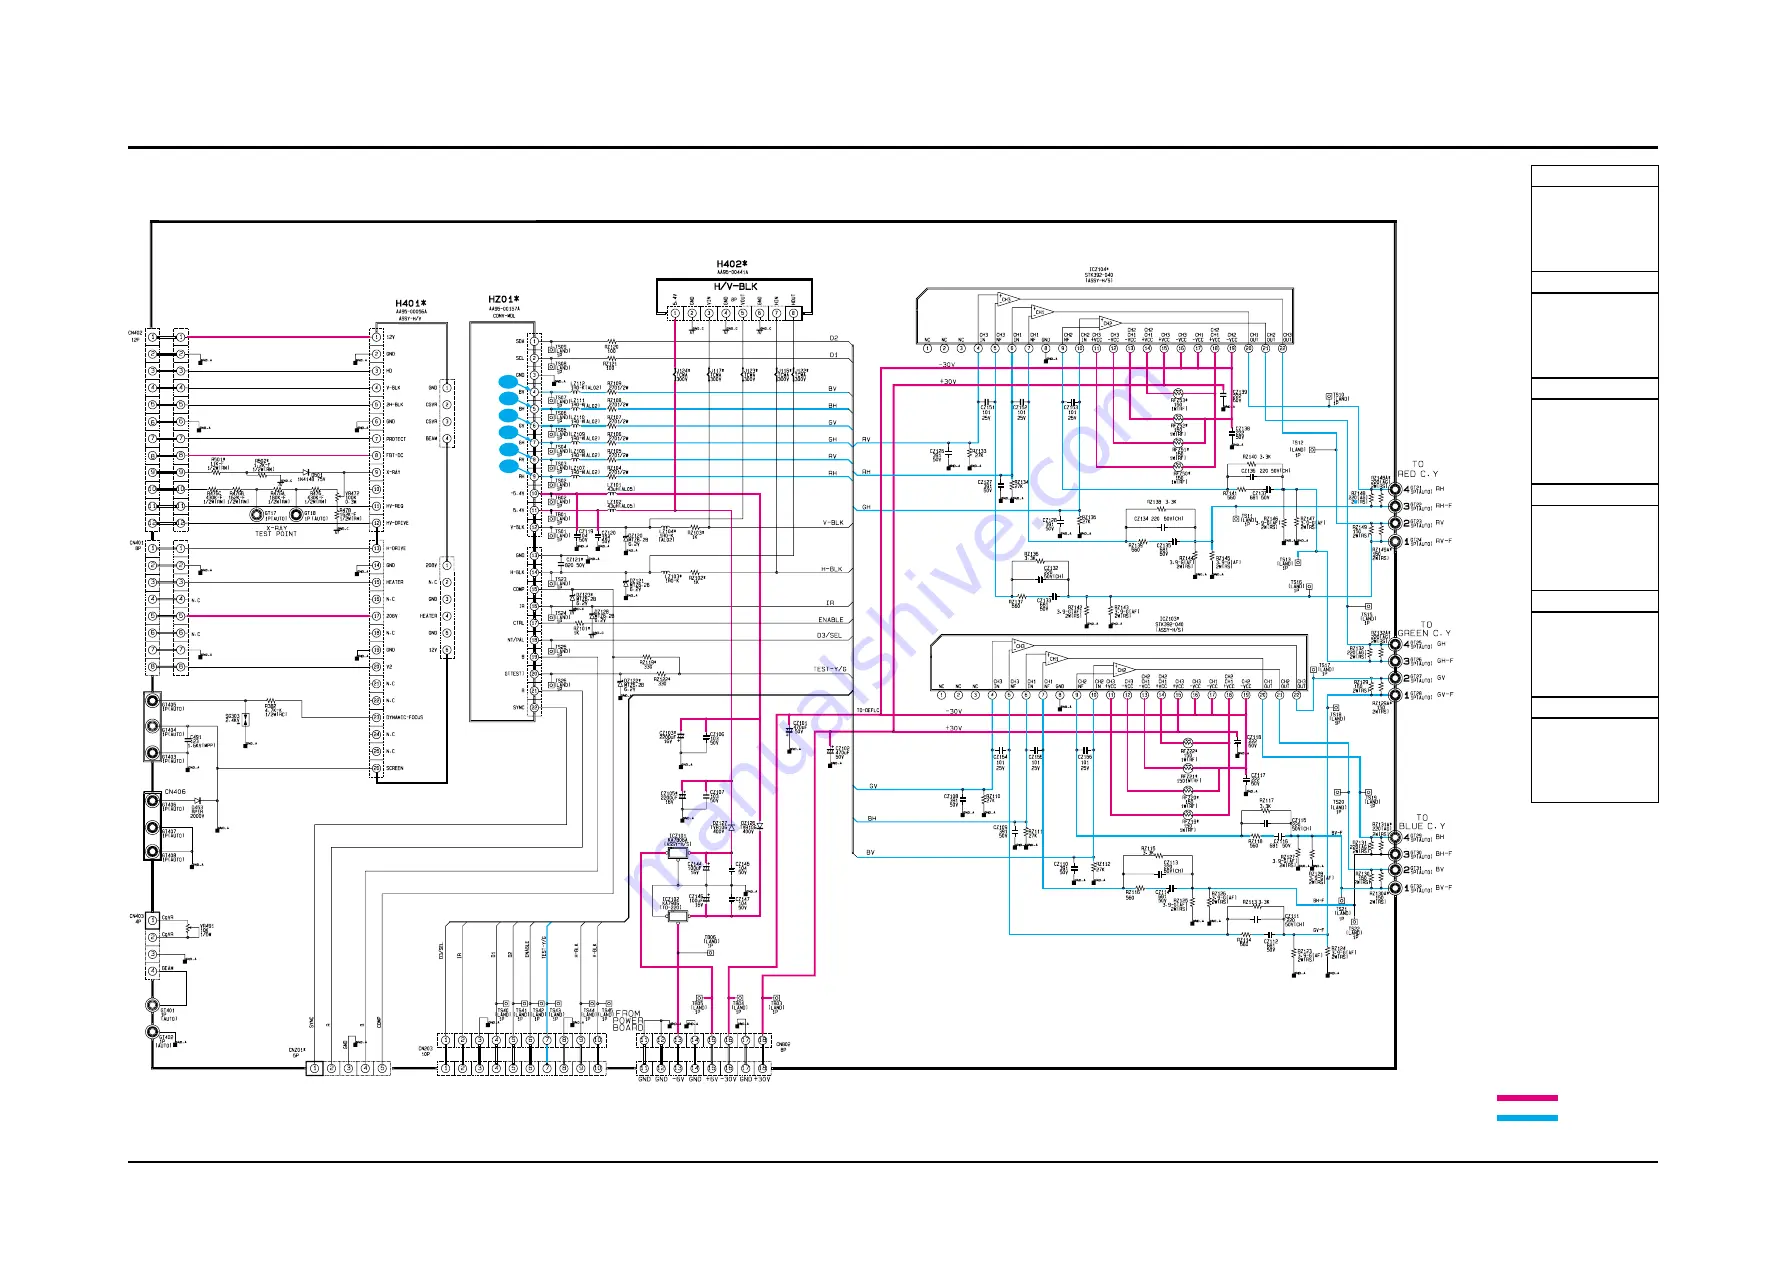This screenshot has width=1787, height=1263.
Task: Click the TO BLUE C.Y label
Action: pos(1422,822)
